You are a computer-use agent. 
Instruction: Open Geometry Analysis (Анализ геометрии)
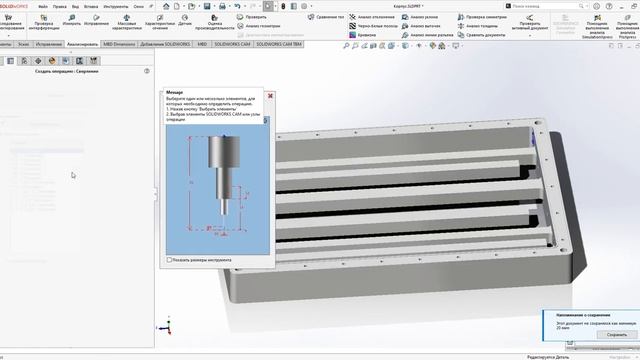tap(259, 26)
